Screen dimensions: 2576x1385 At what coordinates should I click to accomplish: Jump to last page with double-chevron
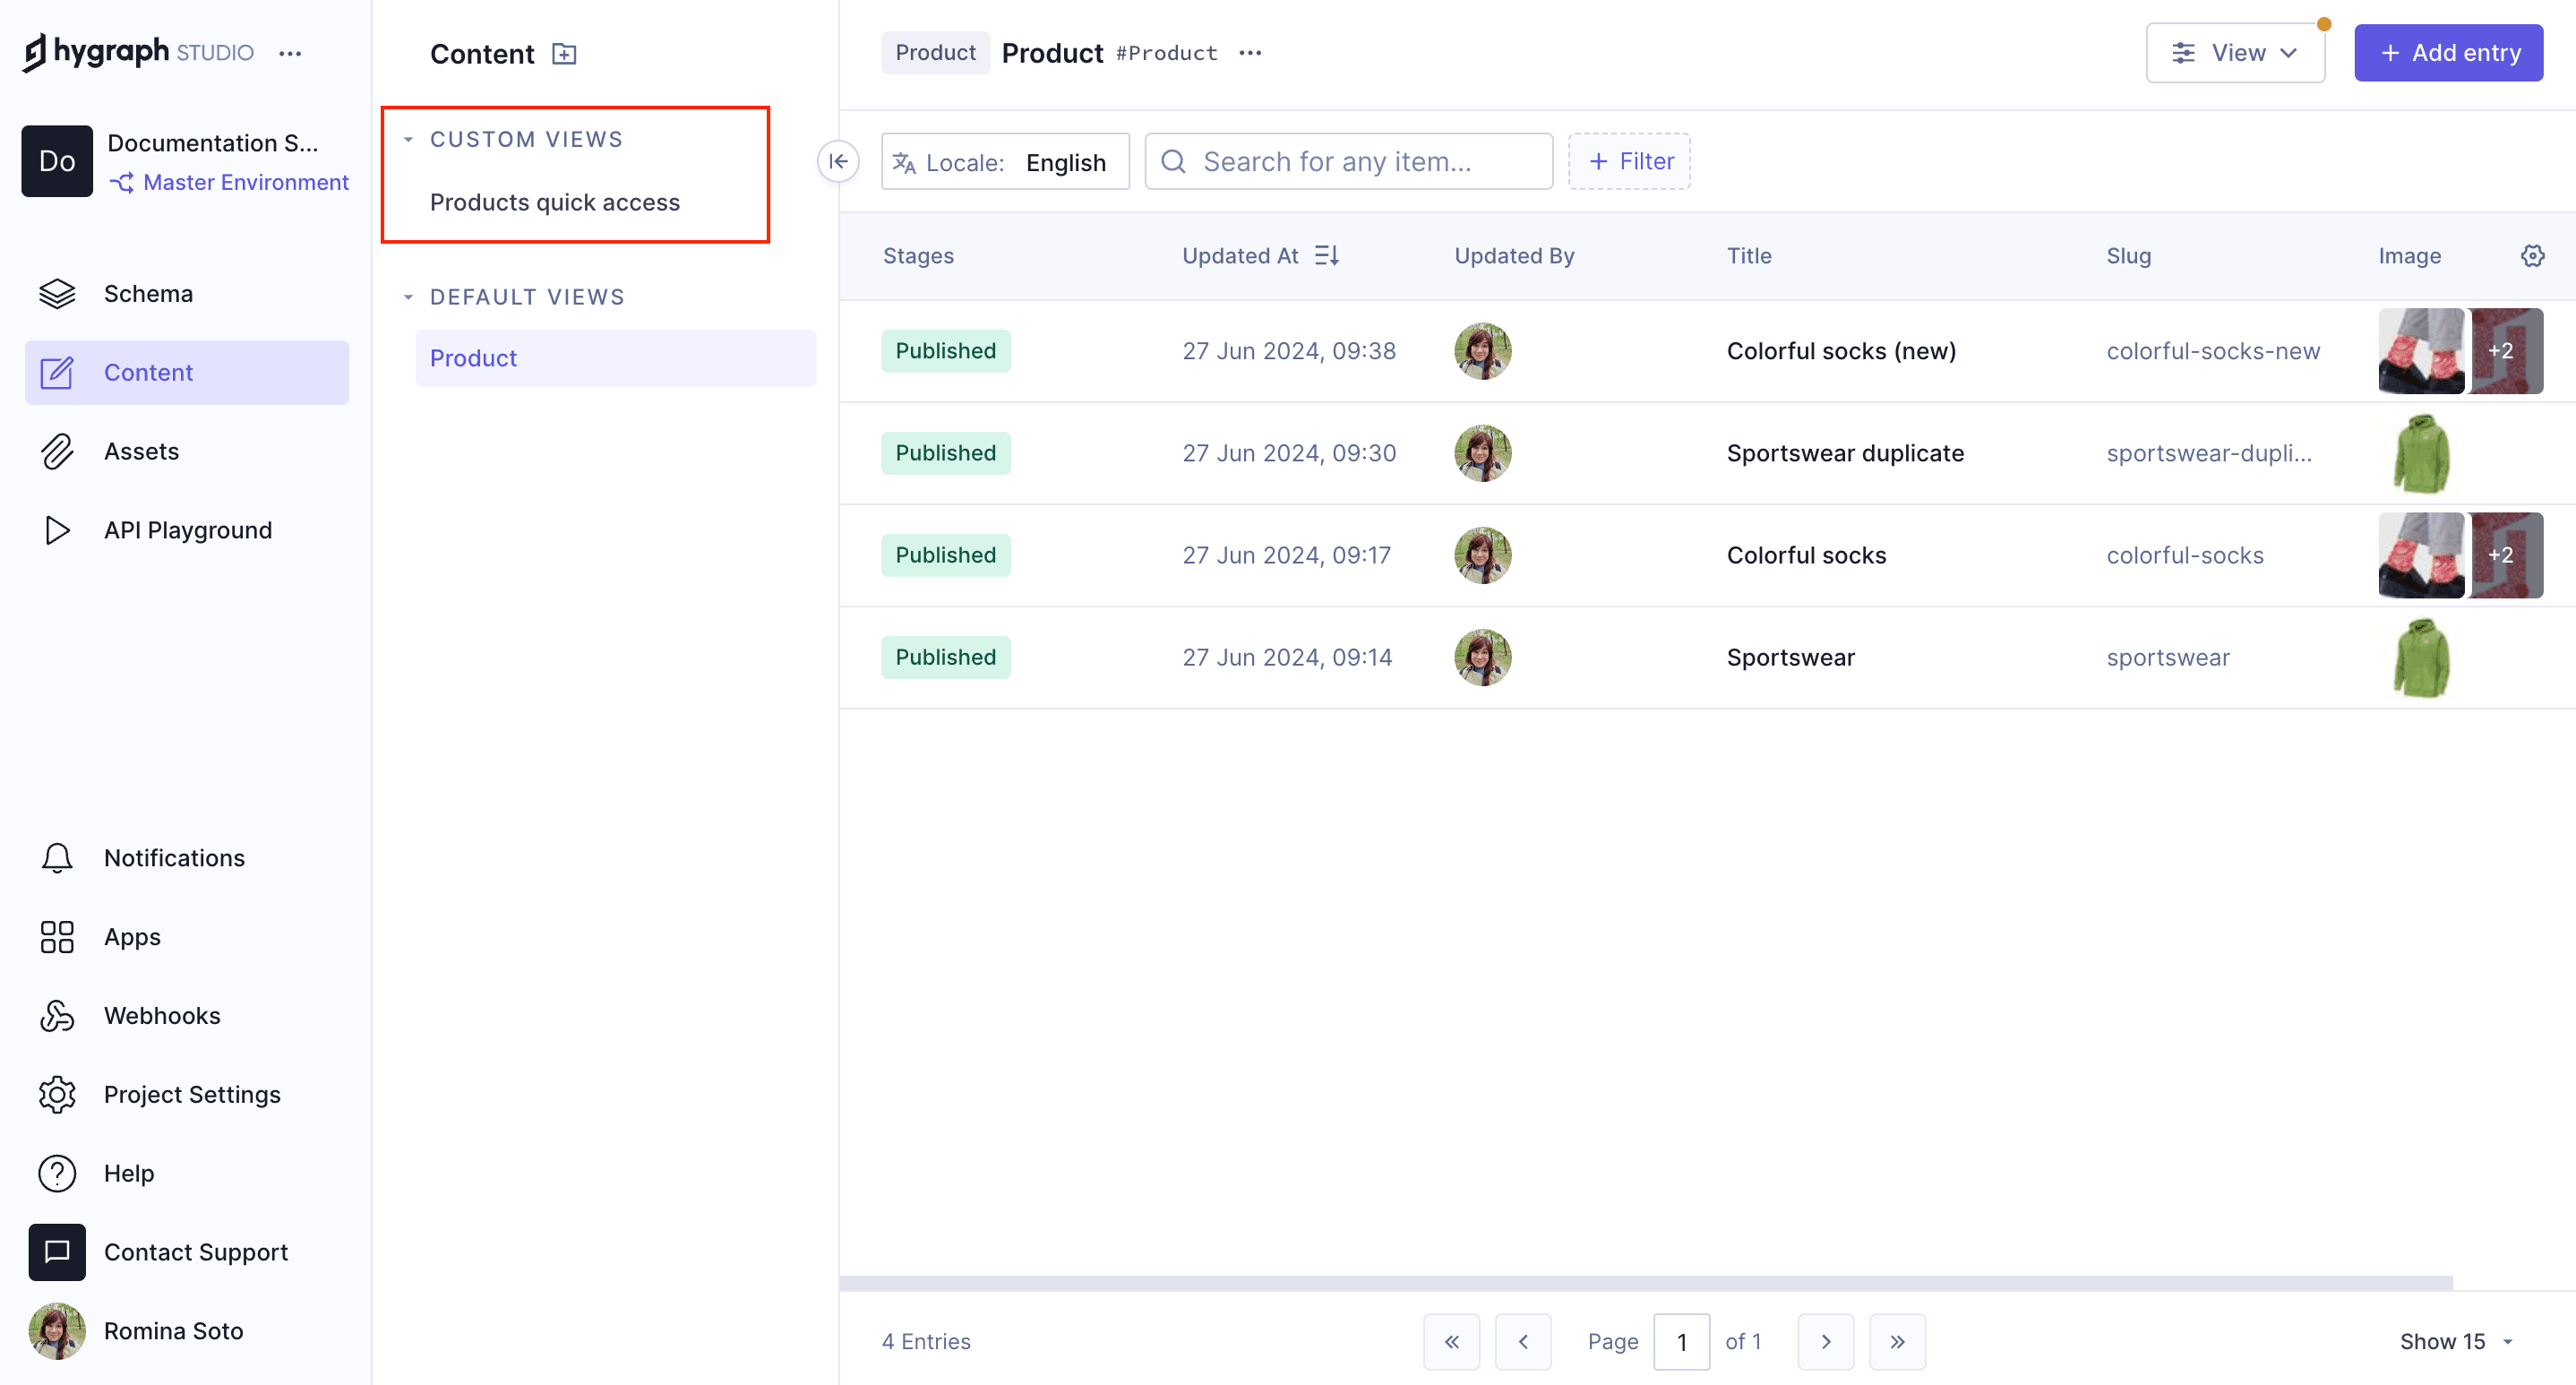(x=1897, y=1341)
